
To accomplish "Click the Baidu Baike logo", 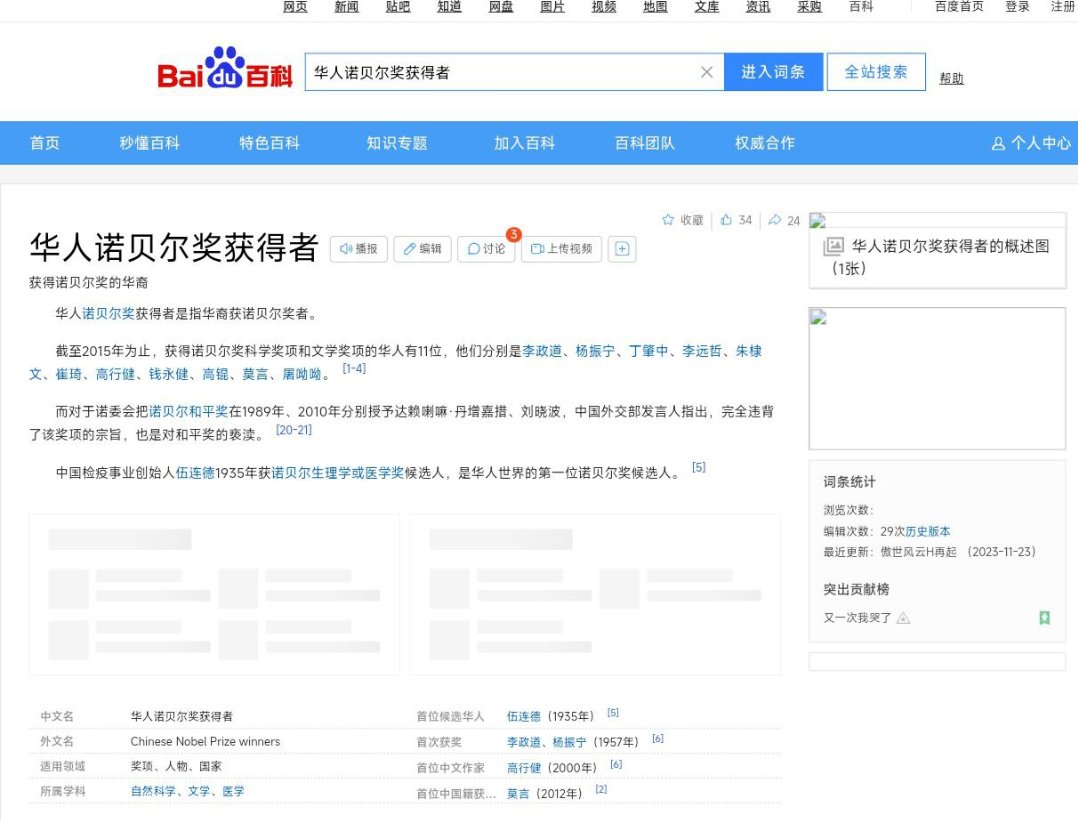I will (x=225, y=69).
